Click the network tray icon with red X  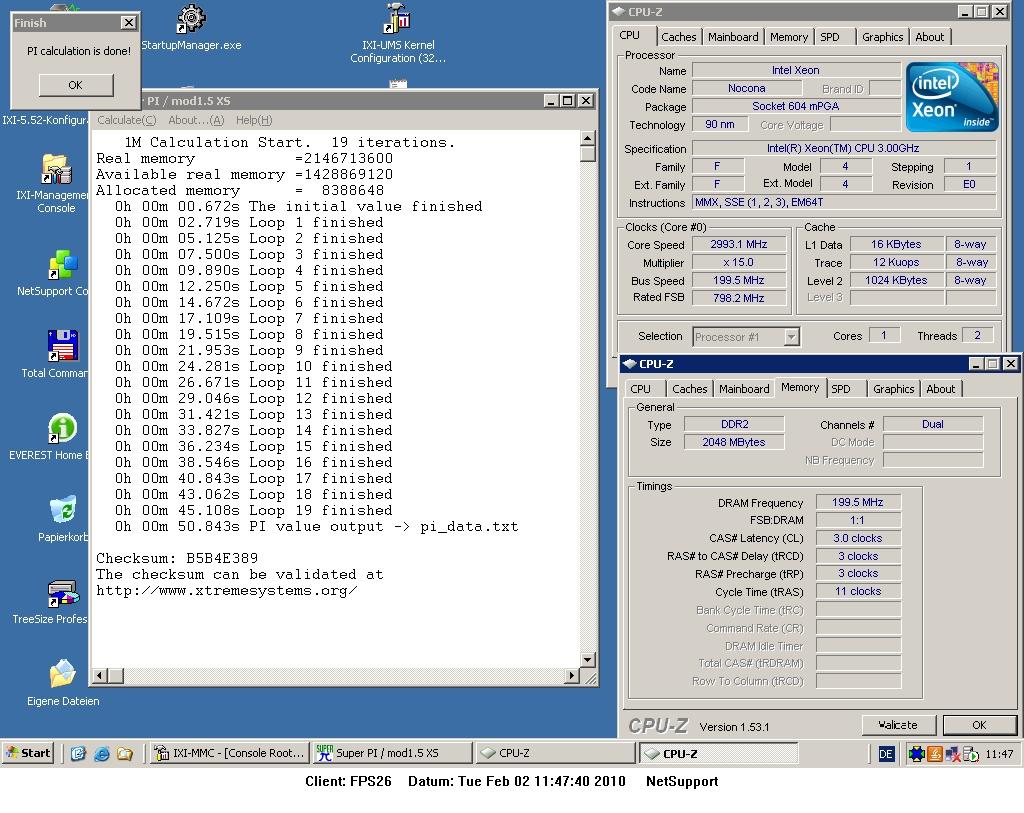(x=953, y=754)
